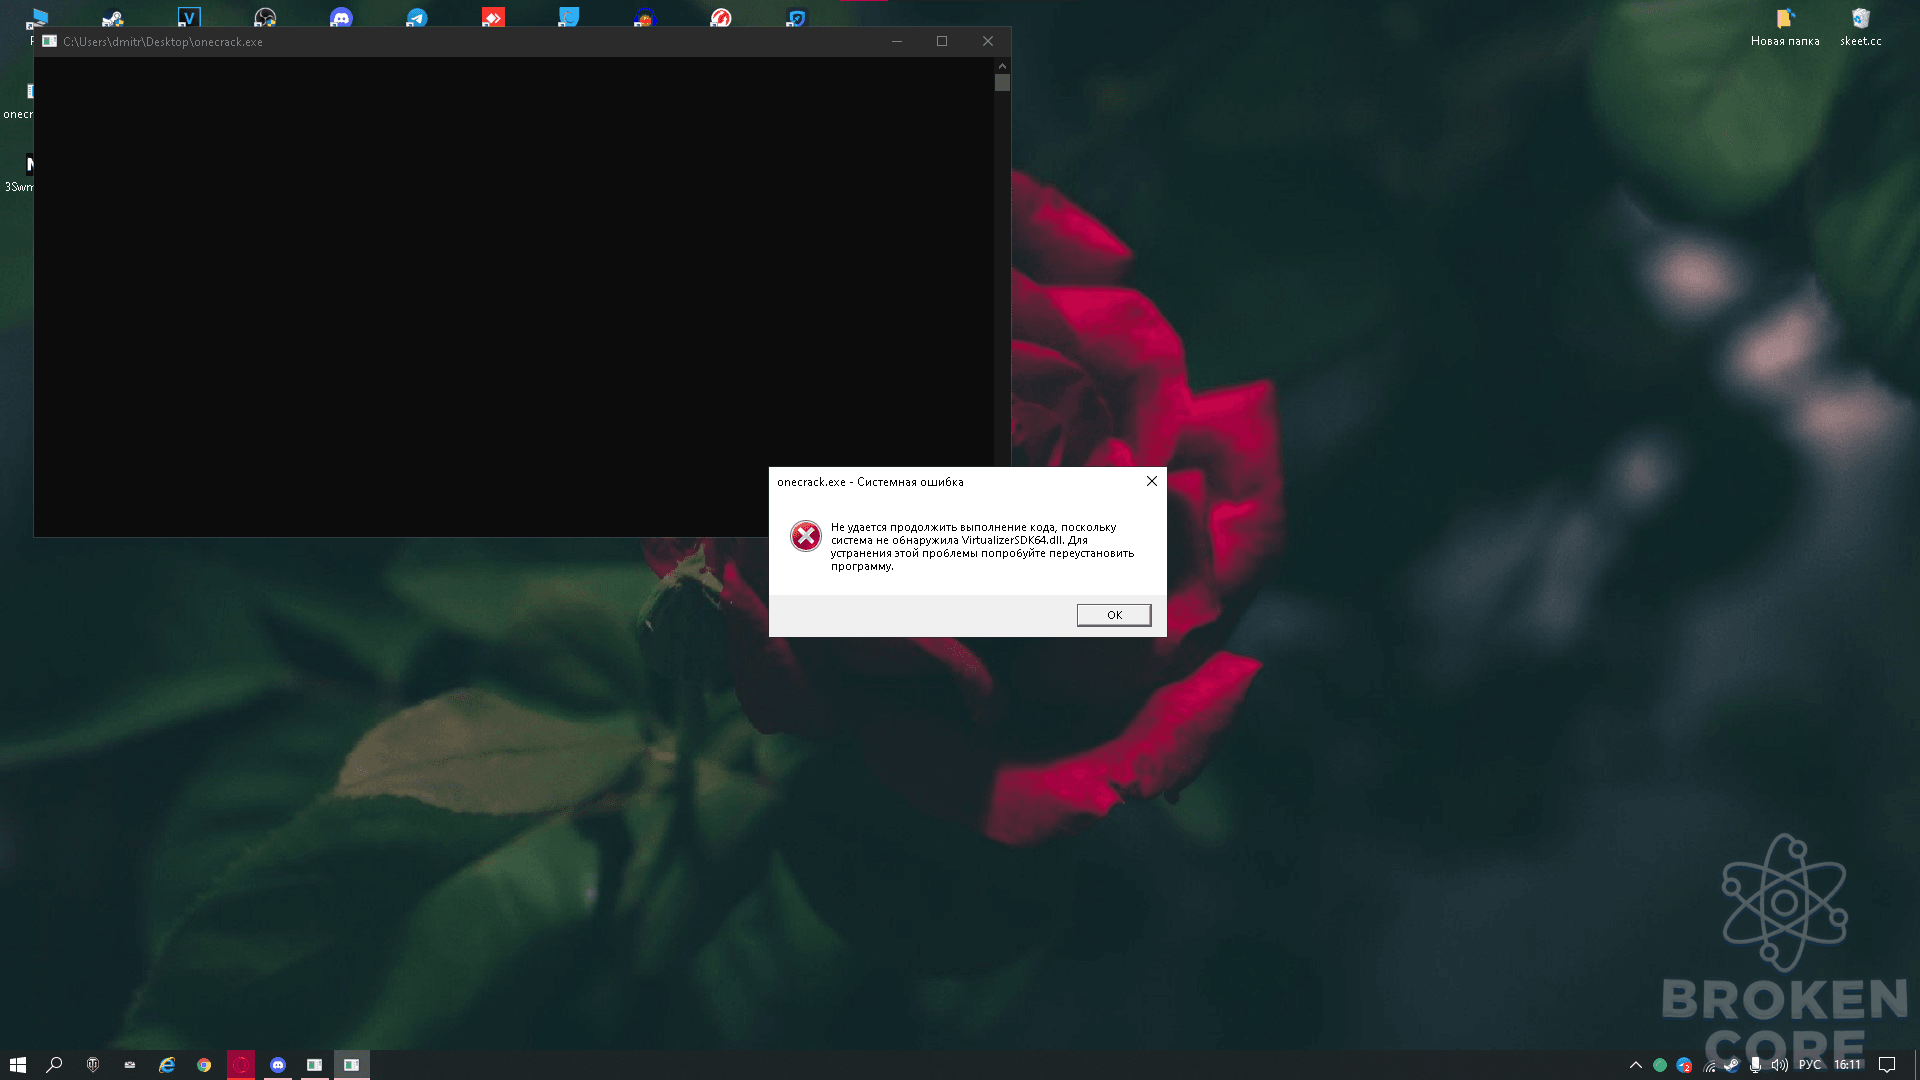Click OK in the system error dialog
Image resolution: width=1920 pixels, height=1080 pixels.
click(1114, 615)
